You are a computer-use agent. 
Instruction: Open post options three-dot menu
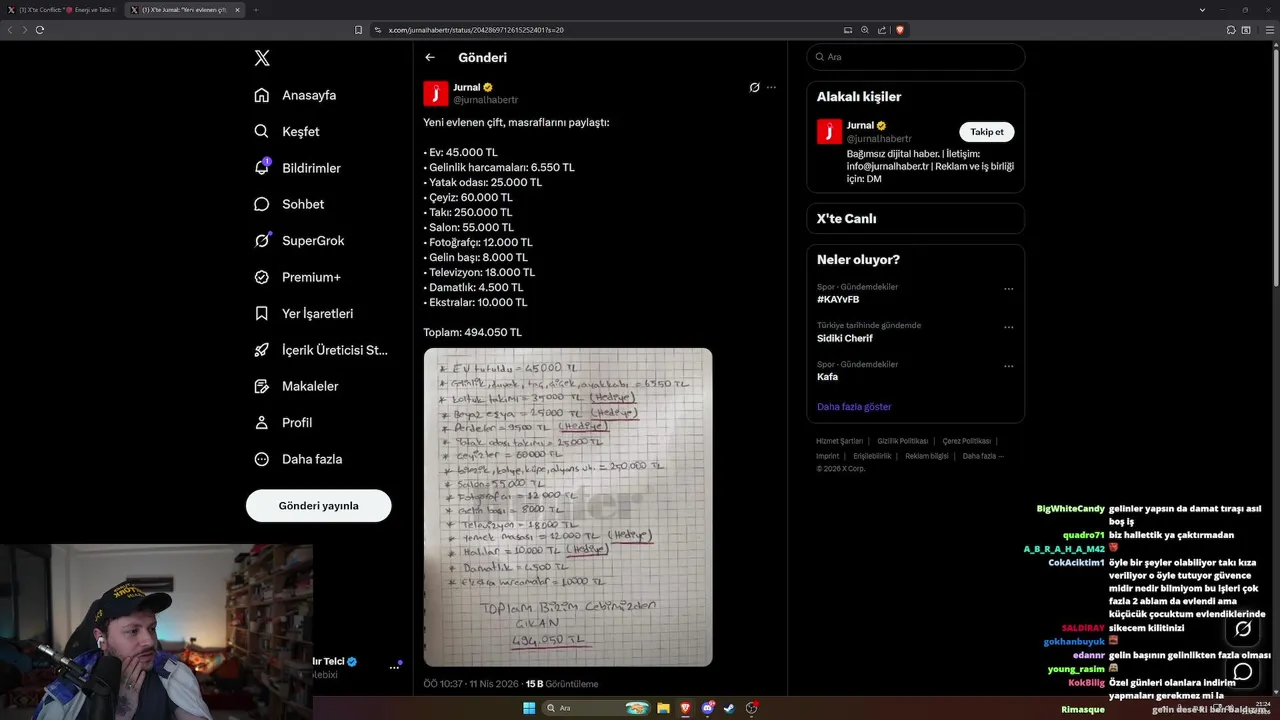pos(771,87)
